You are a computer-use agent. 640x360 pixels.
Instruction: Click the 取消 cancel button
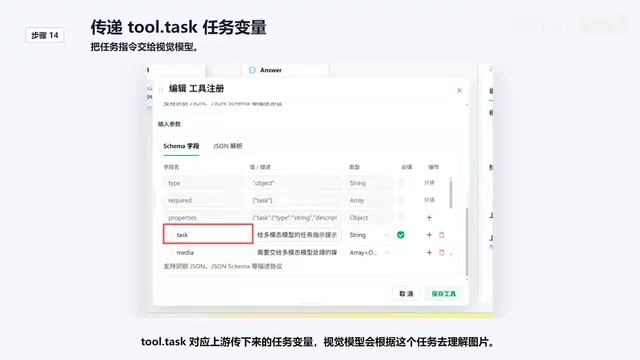[406, 293]
